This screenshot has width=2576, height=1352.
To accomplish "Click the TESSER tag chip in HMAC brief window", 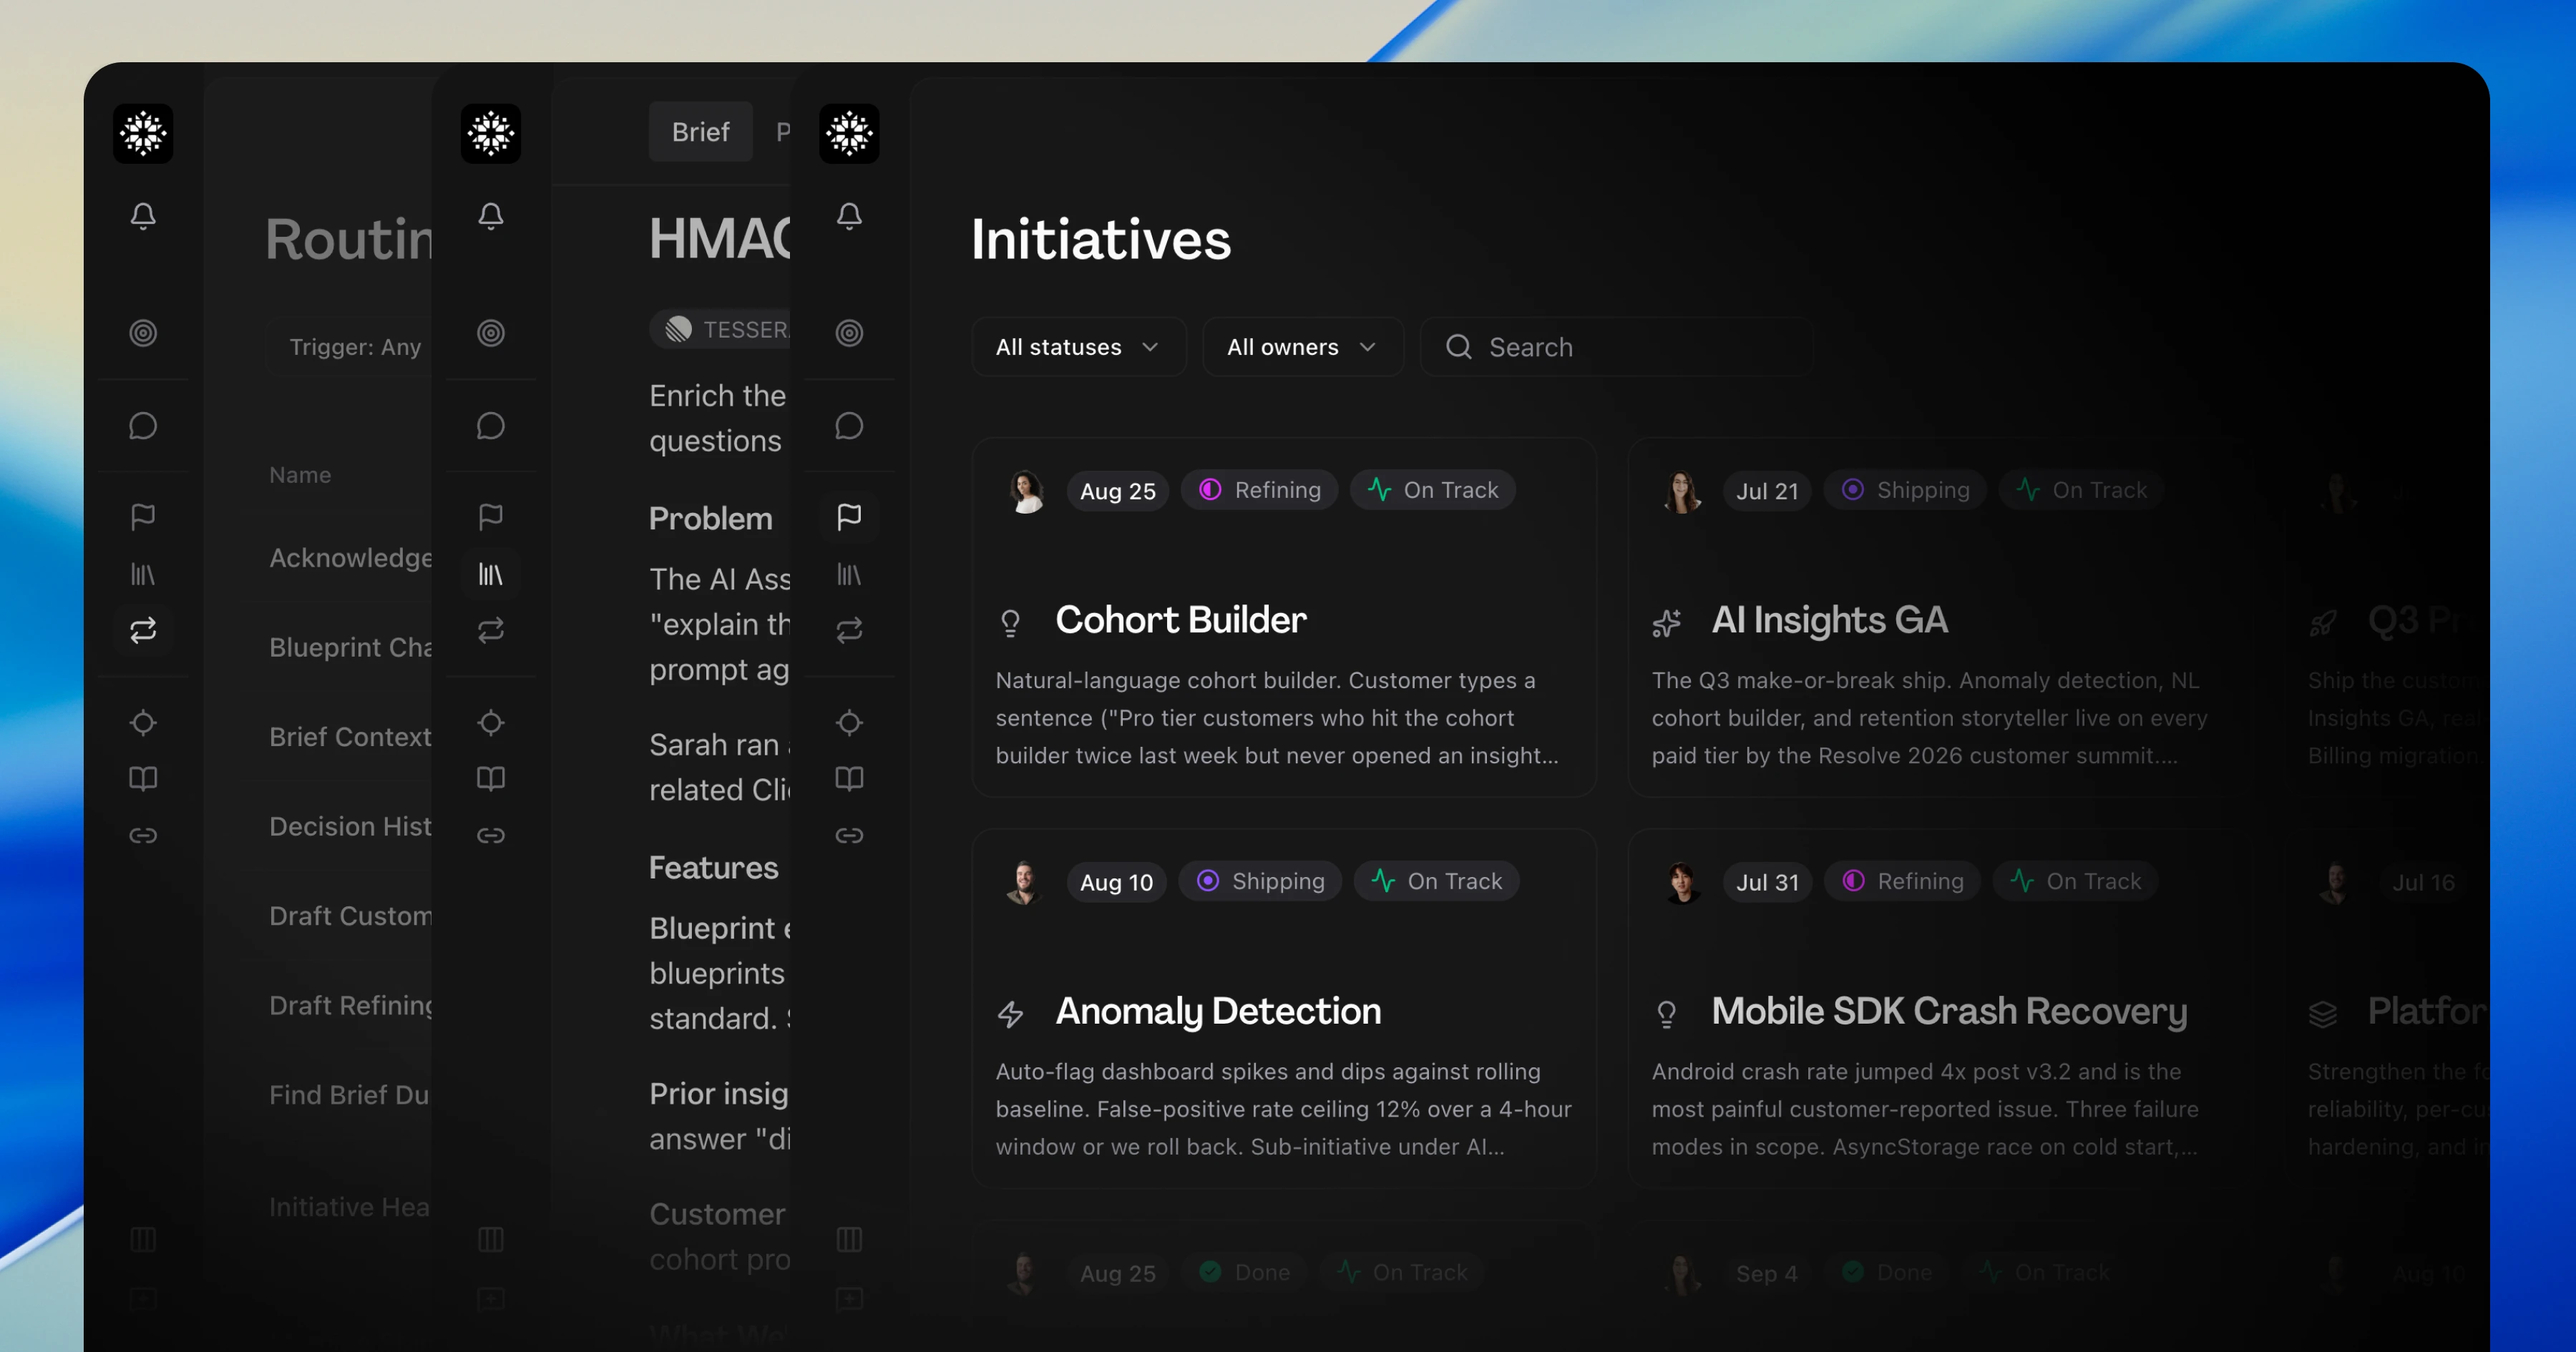I will pos(720,329).
